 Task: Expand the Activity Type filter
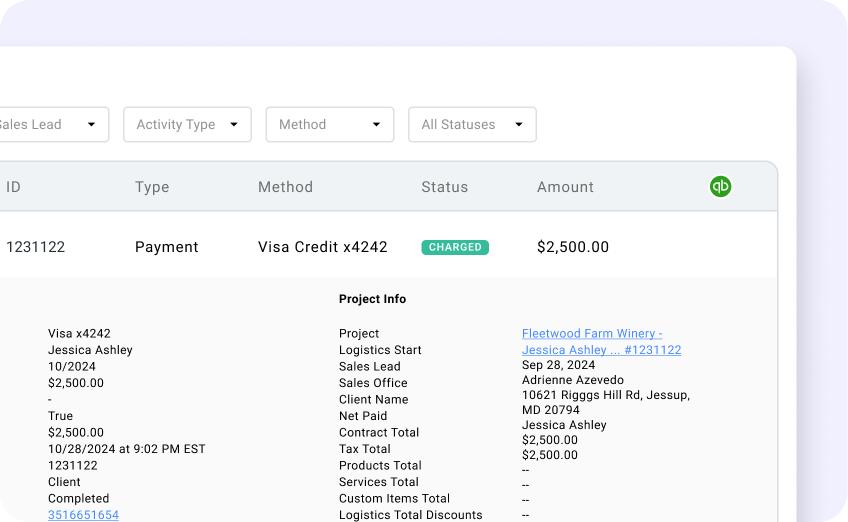coord(187,125)
